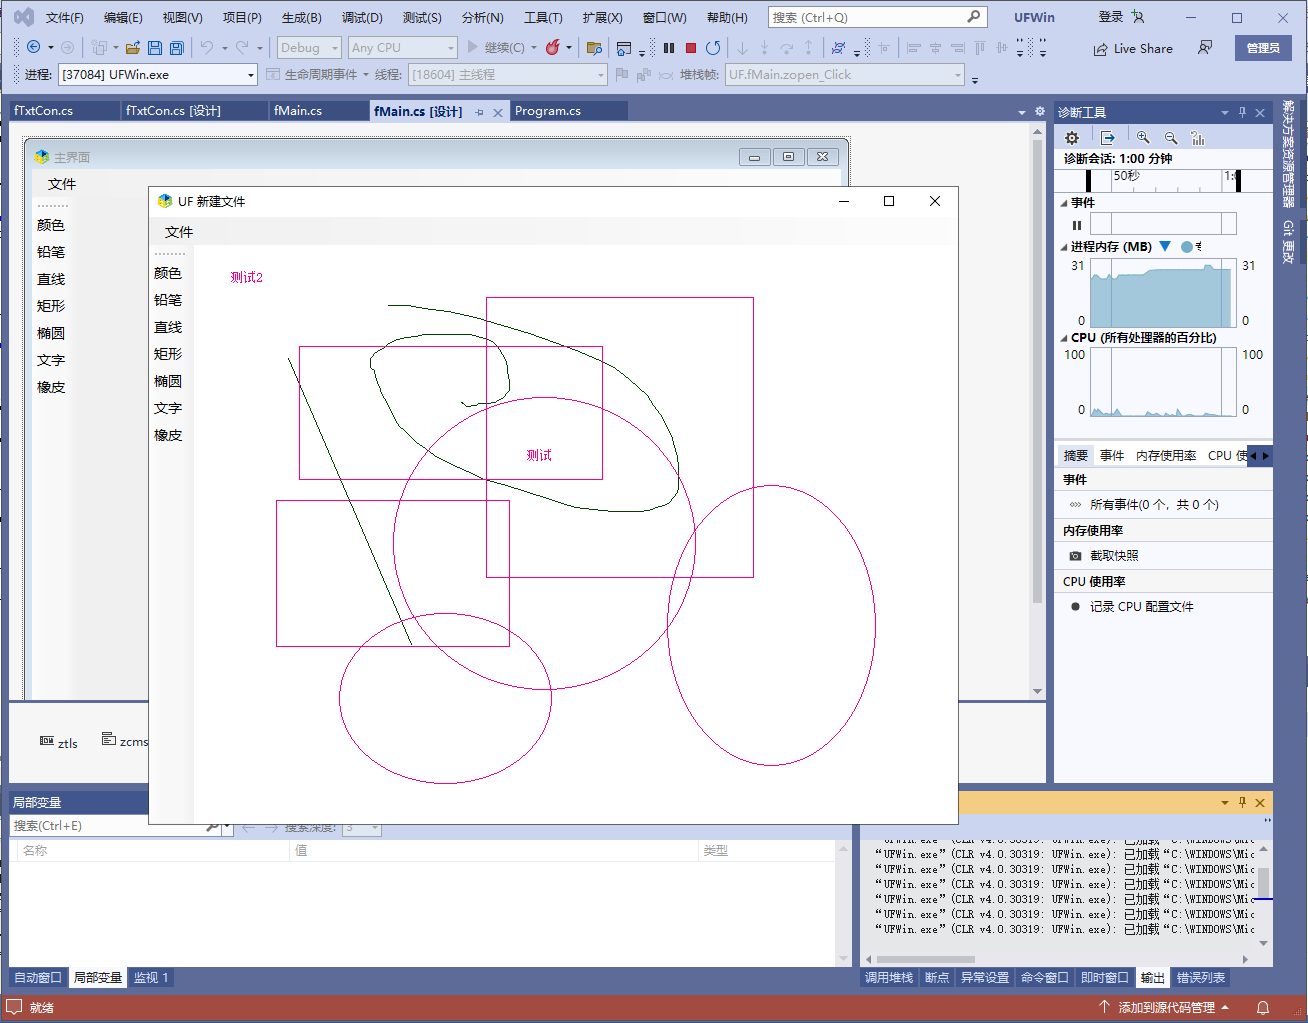Collapse the 进程内存 (MB) graph section
This screenshot has height=1023, width=1308.
point(1064,247)
